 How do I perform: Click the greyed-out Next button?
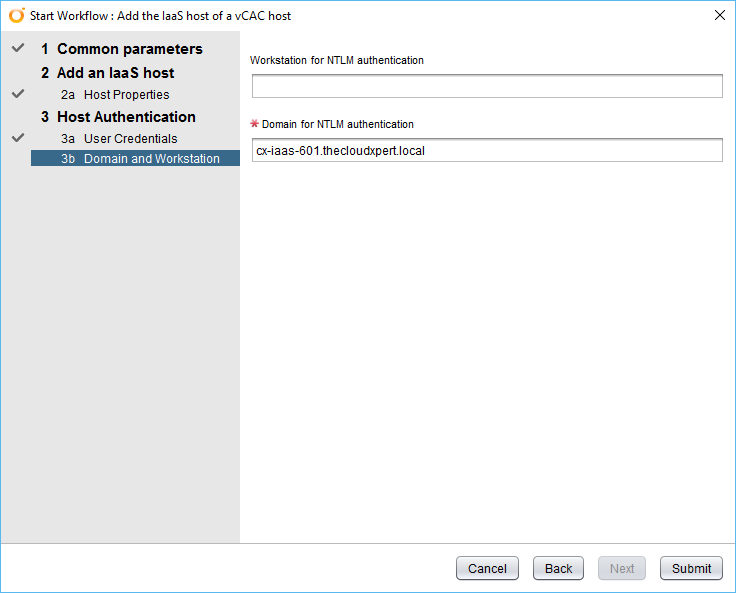622,568
